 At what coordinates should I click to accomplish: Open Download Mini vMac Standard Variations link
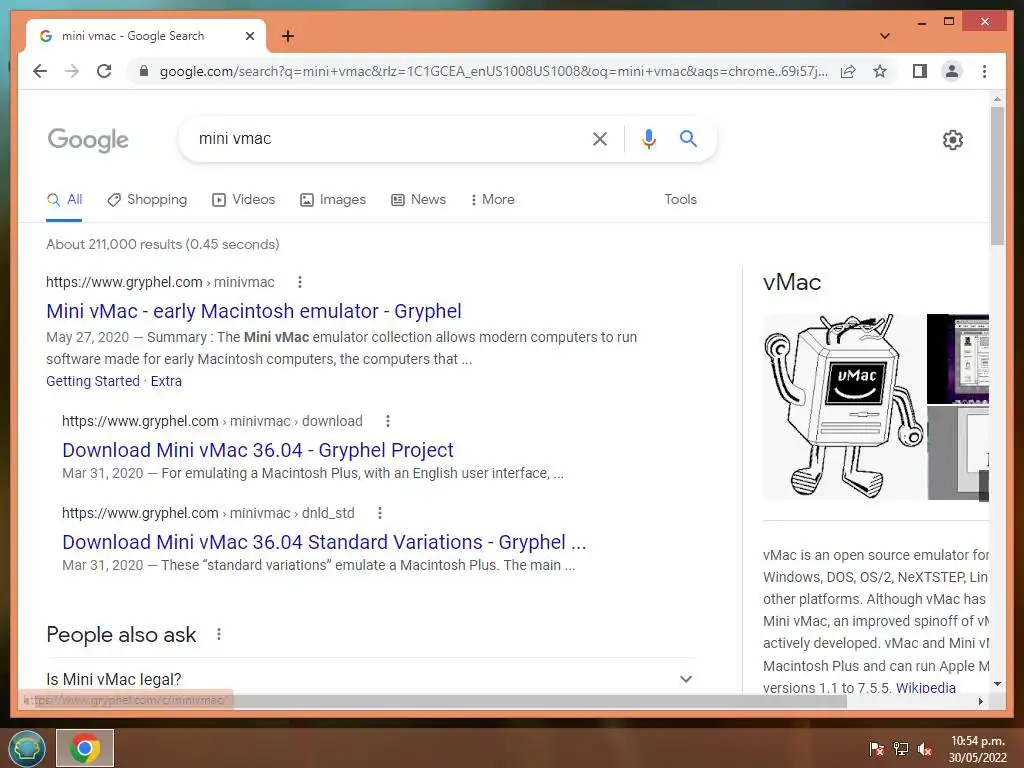pos(324,542)
